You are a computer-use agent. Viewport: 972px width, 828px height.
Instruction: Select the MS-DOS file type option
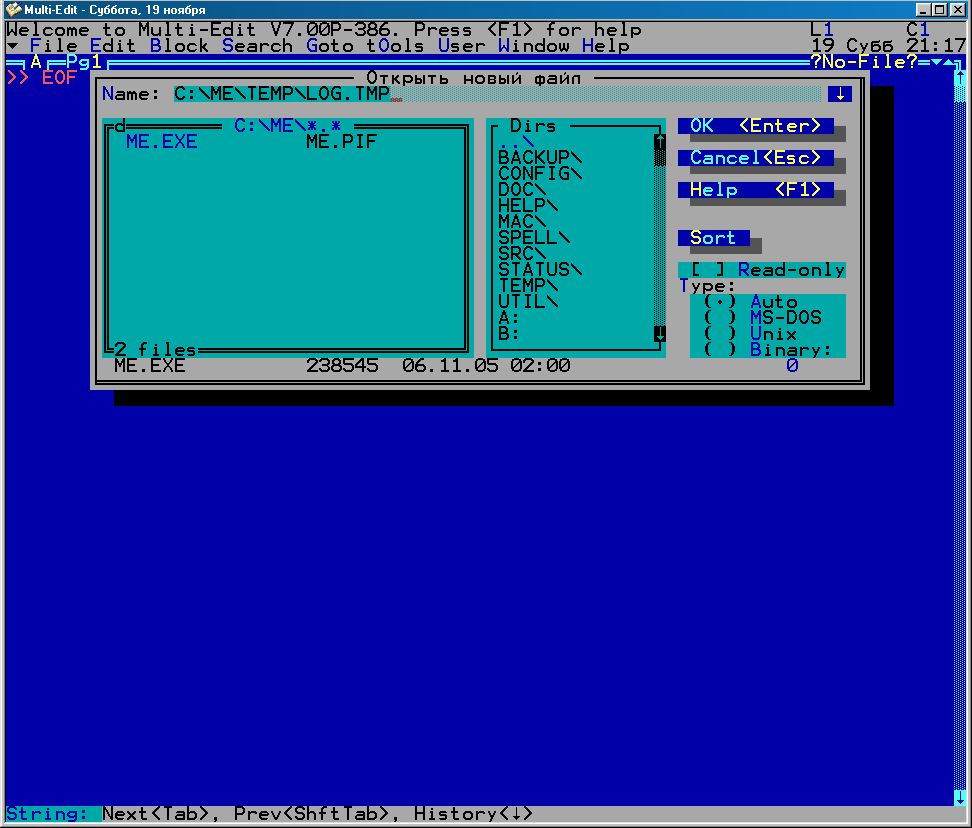click(720, 318)
